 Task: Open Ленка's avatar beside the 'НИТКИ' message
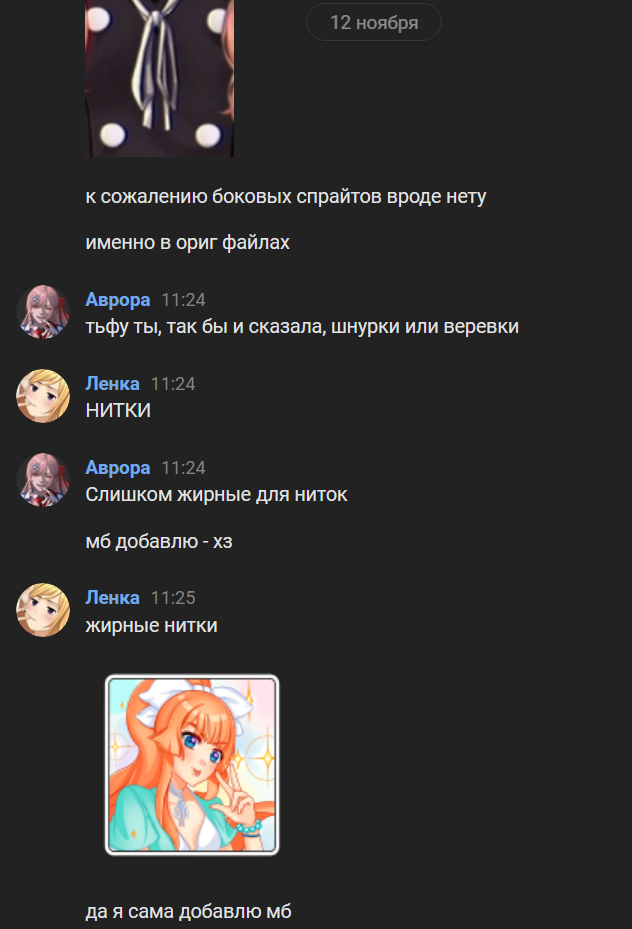click(43, 396)
